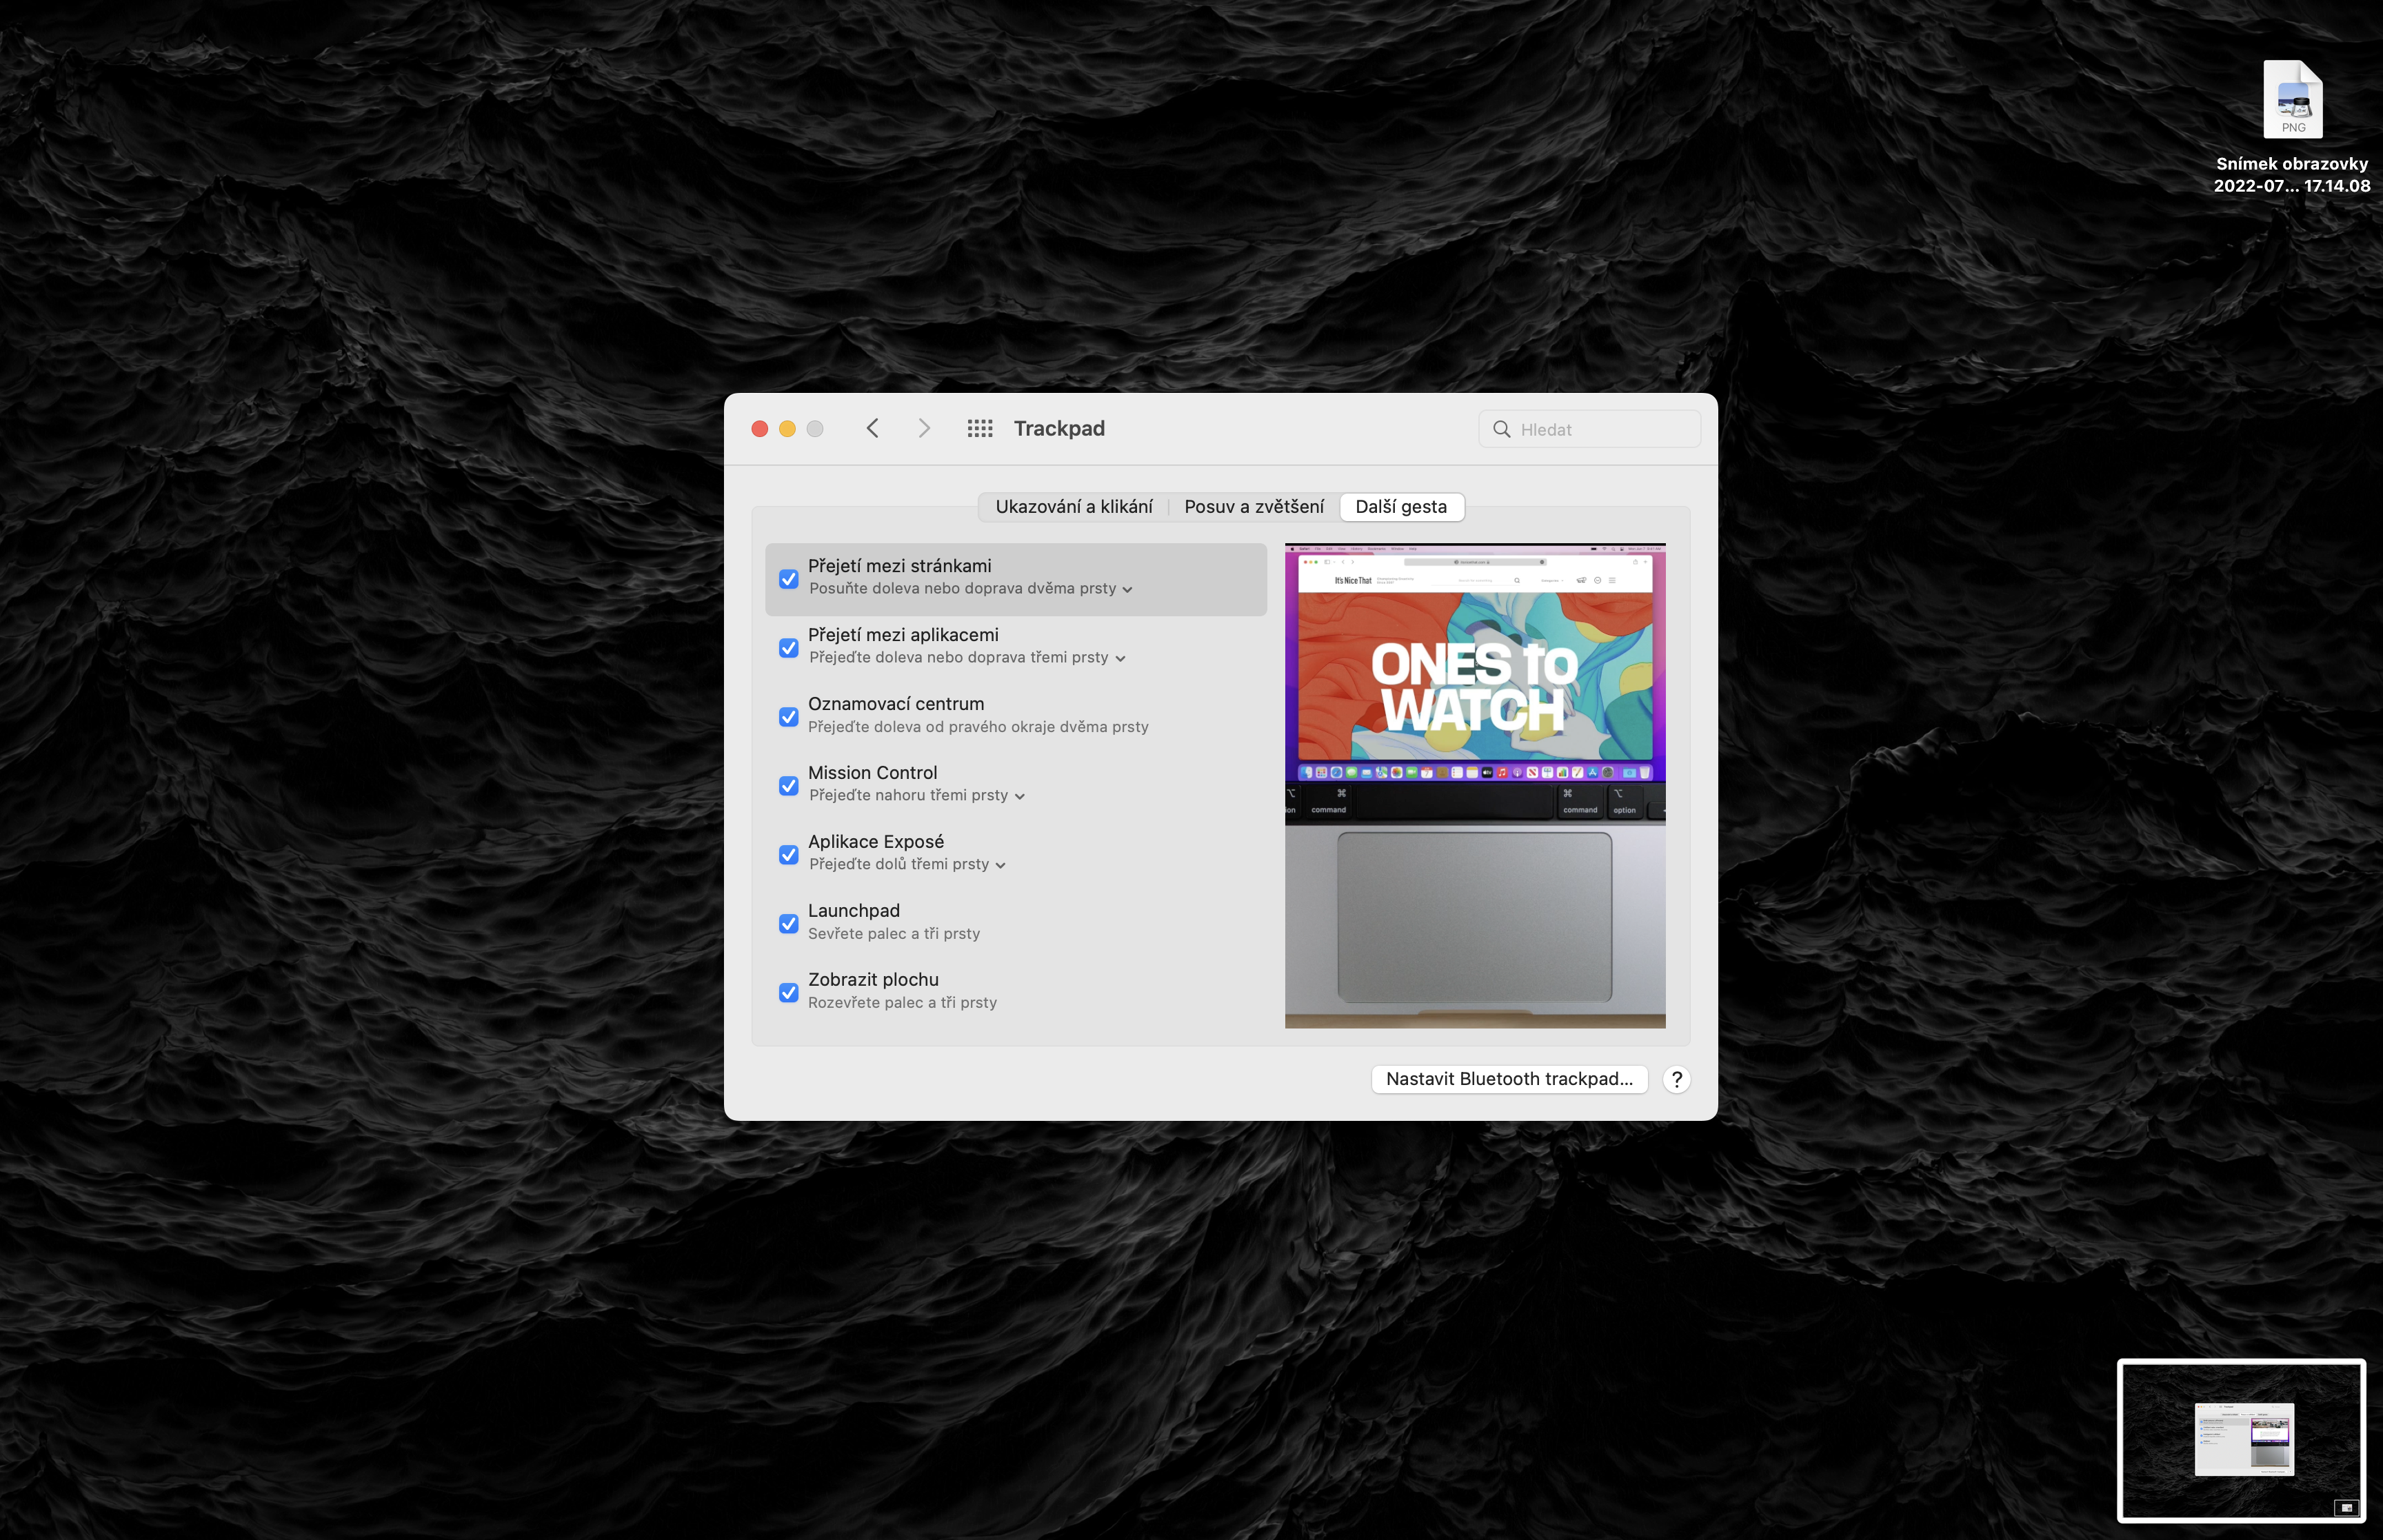Image resolution: width=2383 pixels, height=1540 pixels.
Task: Click the red close window button
Action: click(759, 428)
